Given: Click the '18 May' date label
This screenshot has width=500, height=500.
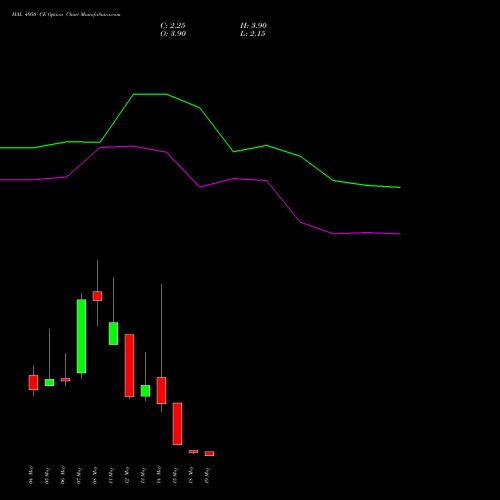Looking at the screenshot, I should 191,475.
